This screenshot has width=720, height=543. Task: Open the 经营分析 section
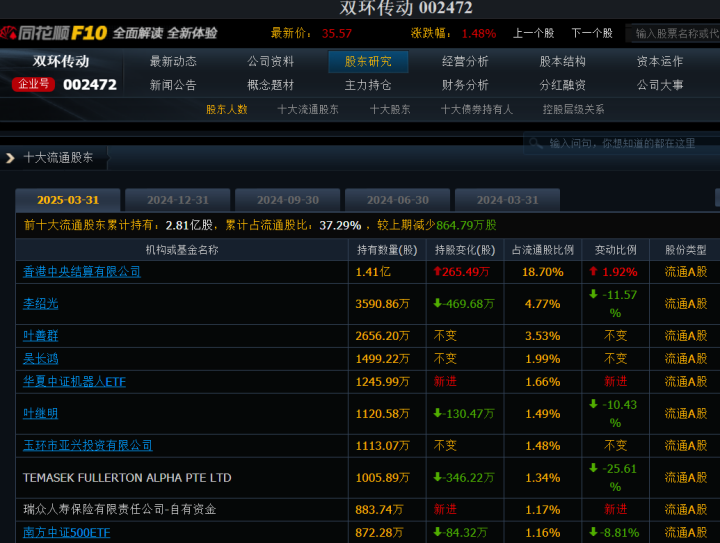465,62
